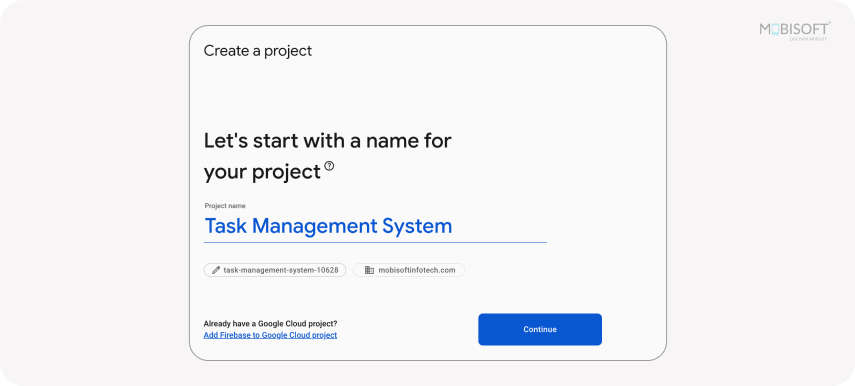Click the pencil edit icon for the project ID
The height and width of the screenshot is (386, 855).
coord(216,270)
